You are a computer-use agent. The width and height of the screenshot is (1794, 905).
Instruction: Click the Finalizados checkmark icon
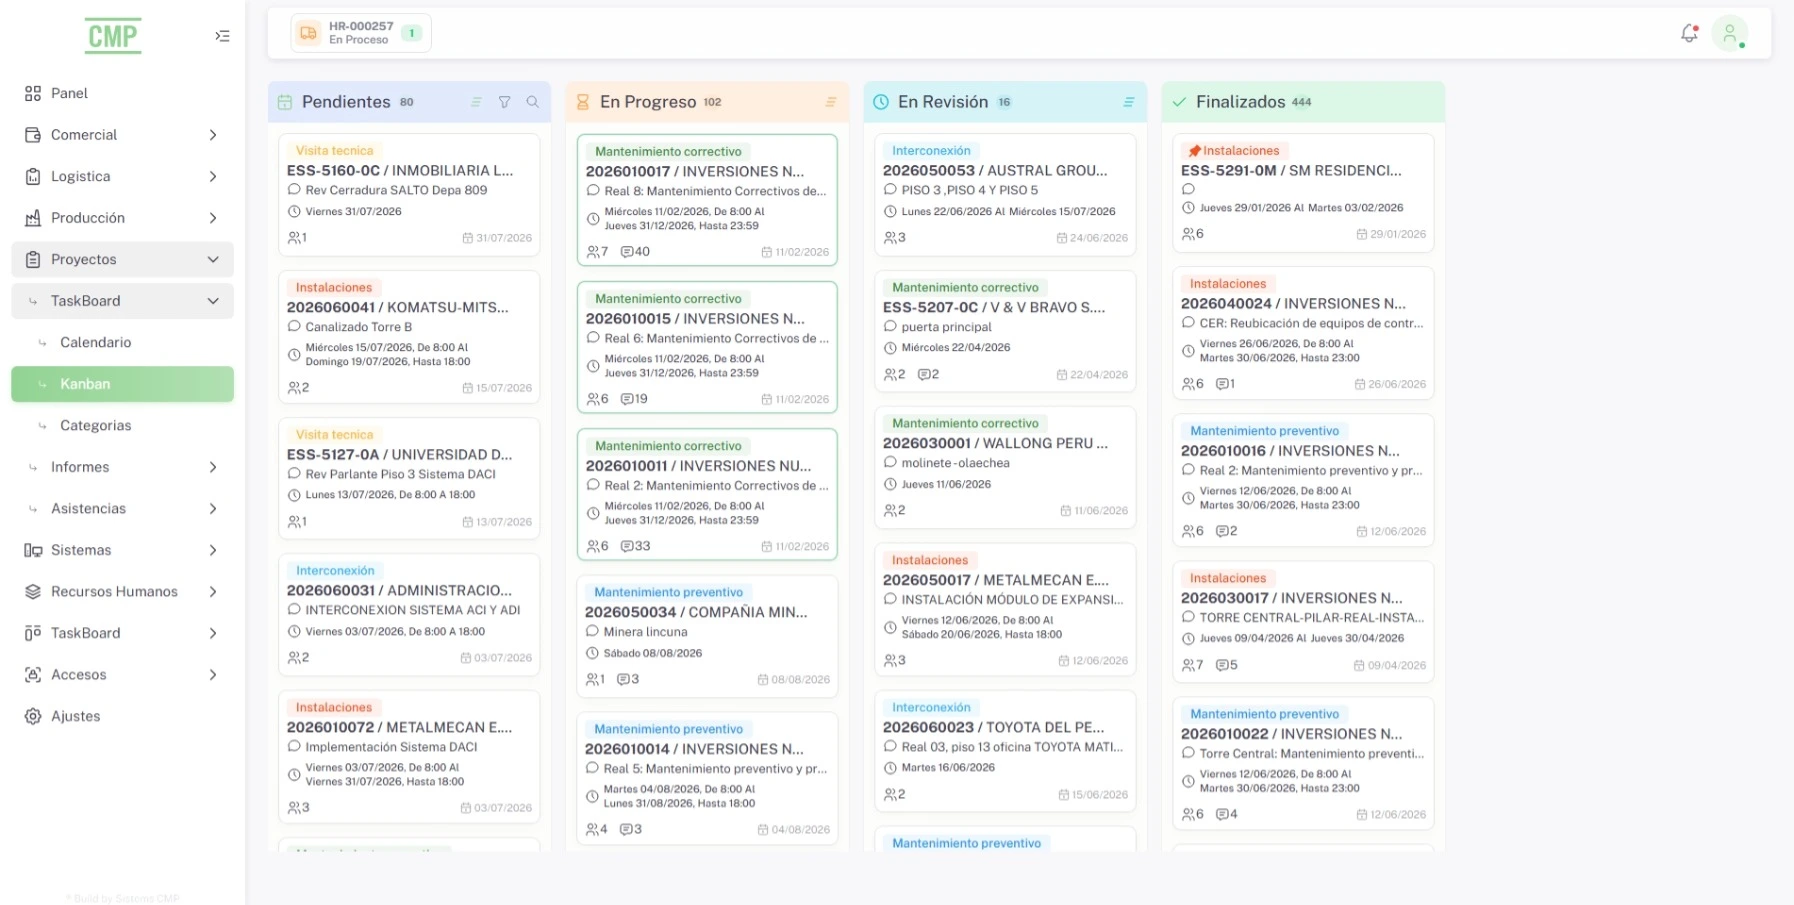pos(1179,102)
